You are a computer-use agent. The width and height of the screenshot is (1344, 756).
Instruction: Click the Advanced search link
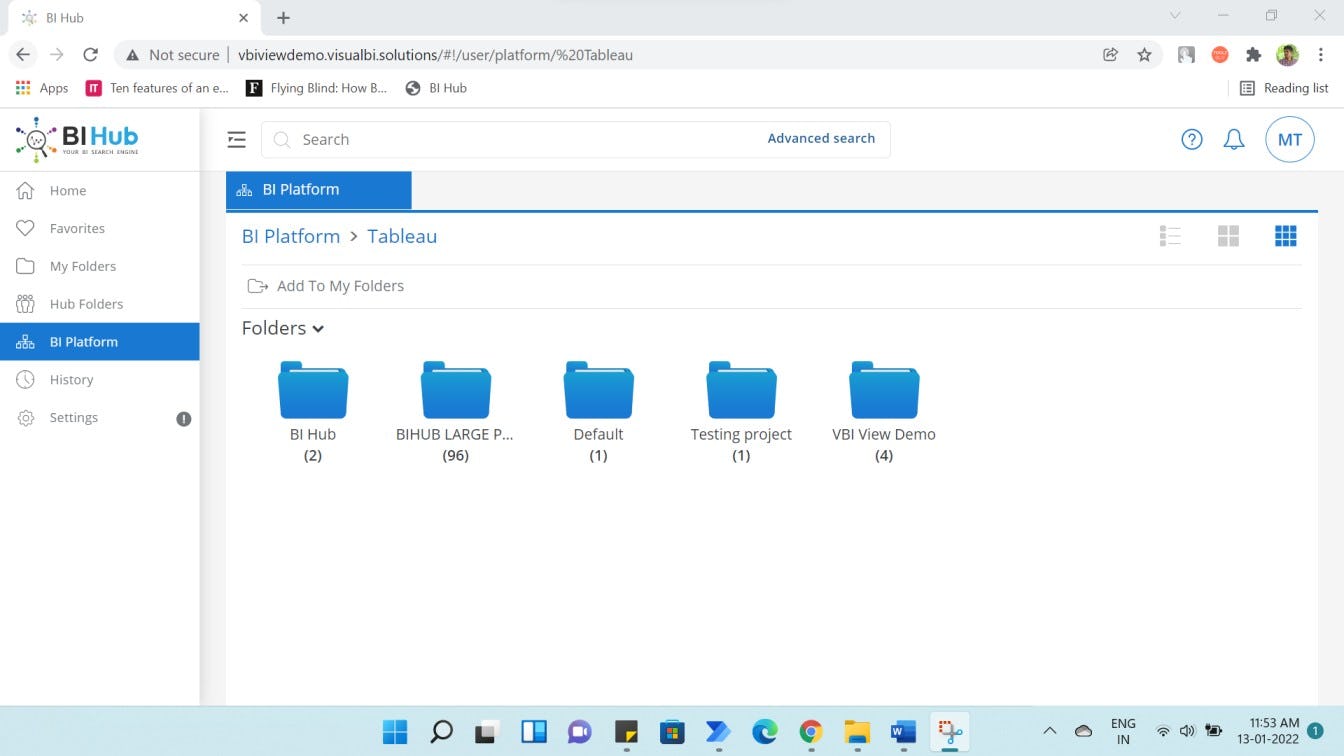click(821, 138)
